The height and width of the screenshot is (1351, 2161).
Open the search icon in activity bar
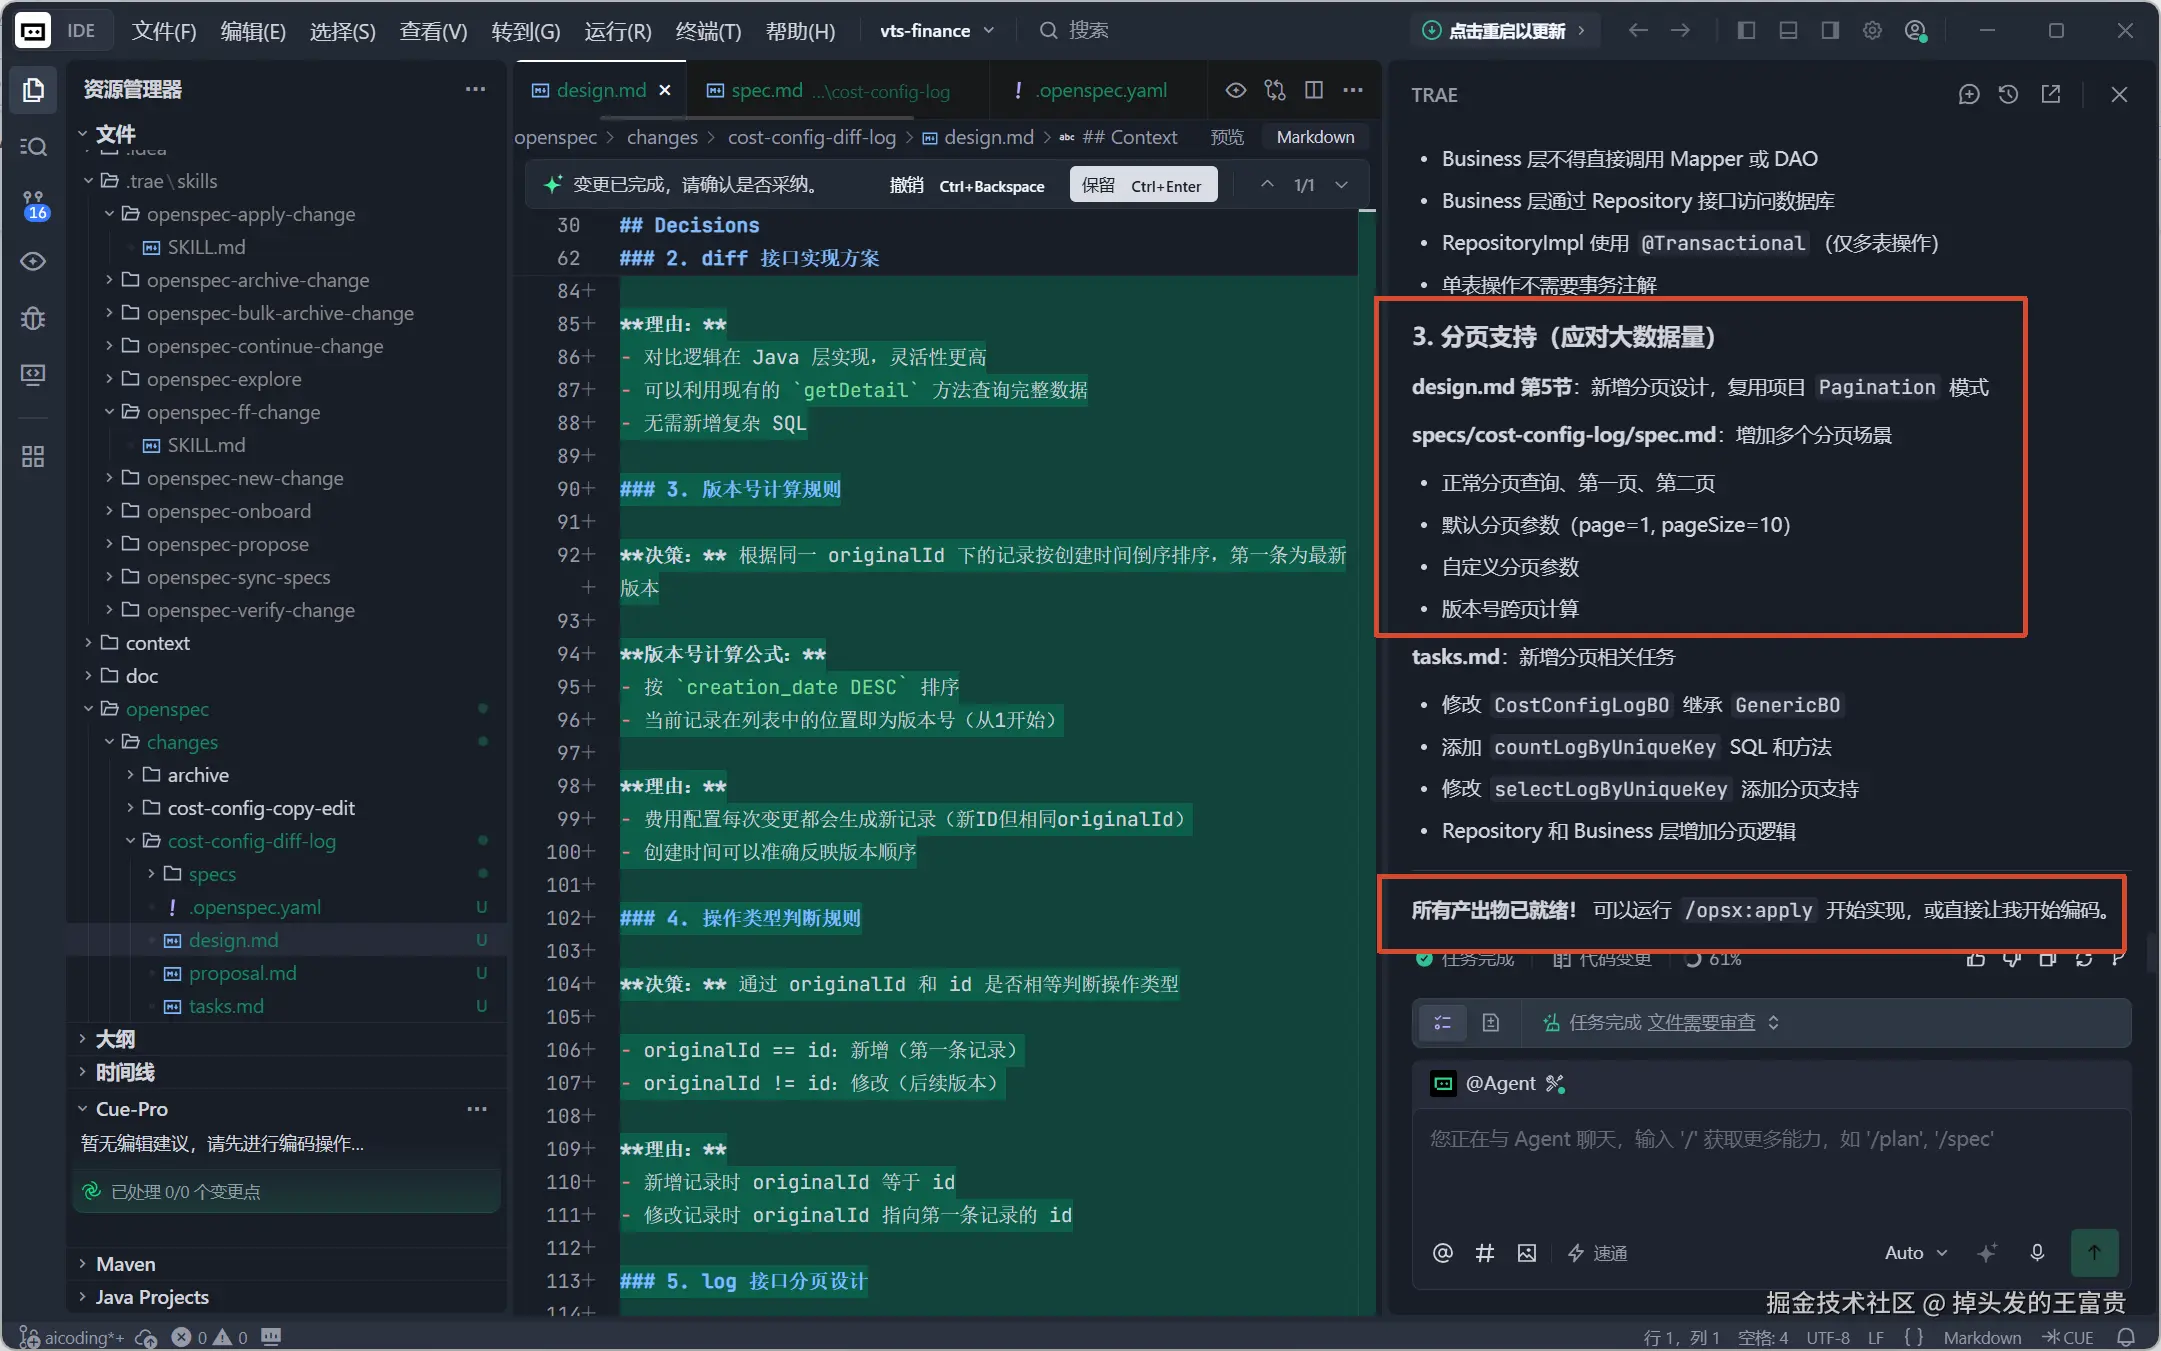pyautogui.click(x=33, y=147)
